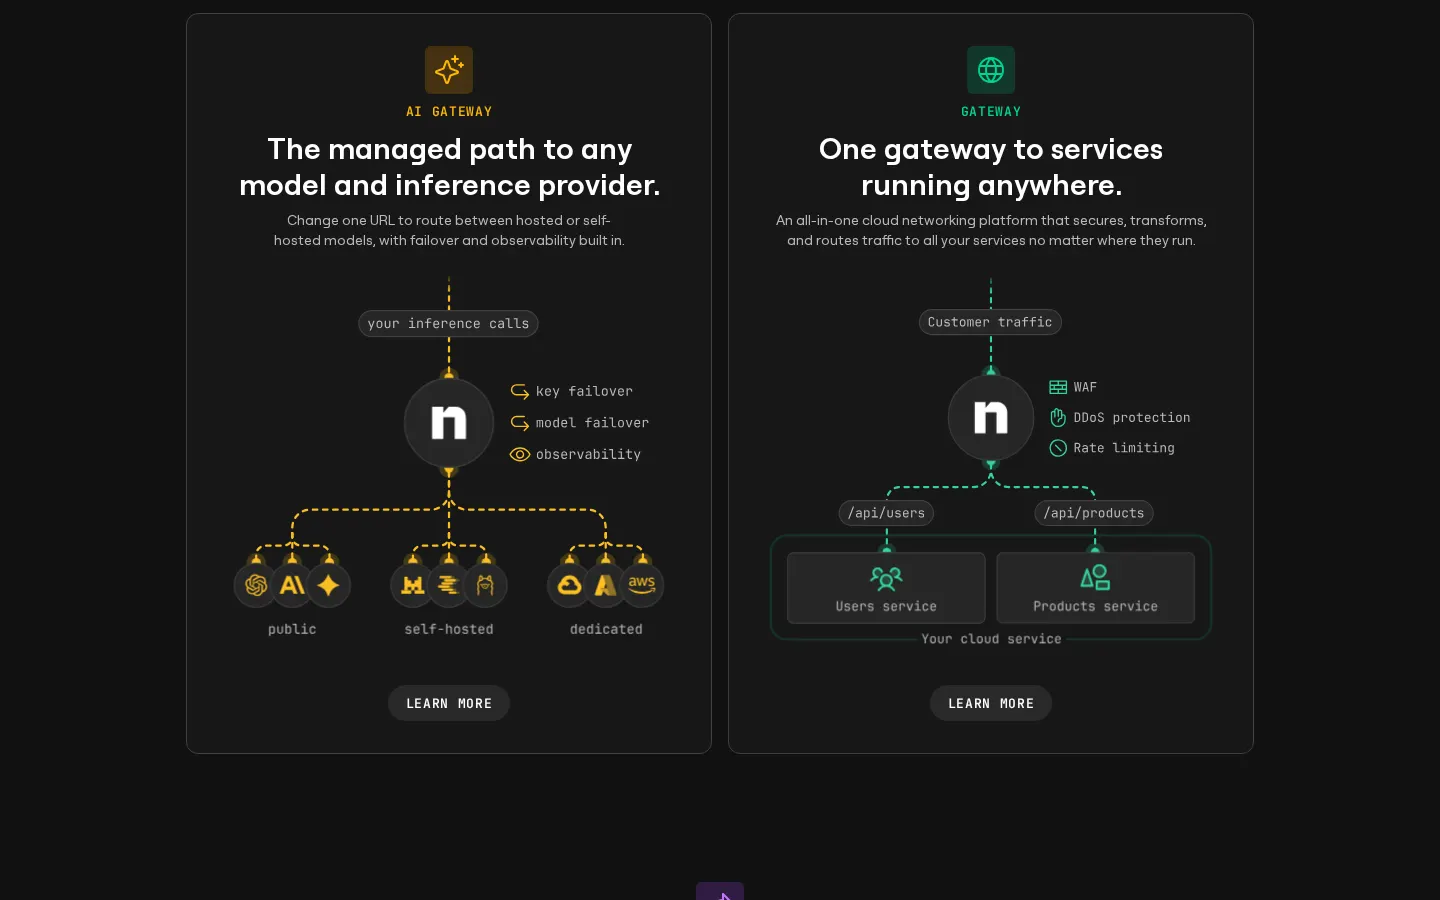Screen dimensions: 1440x900
Task: Click the AI Gateway sparkle icon
Action: [x=449, y=70]
